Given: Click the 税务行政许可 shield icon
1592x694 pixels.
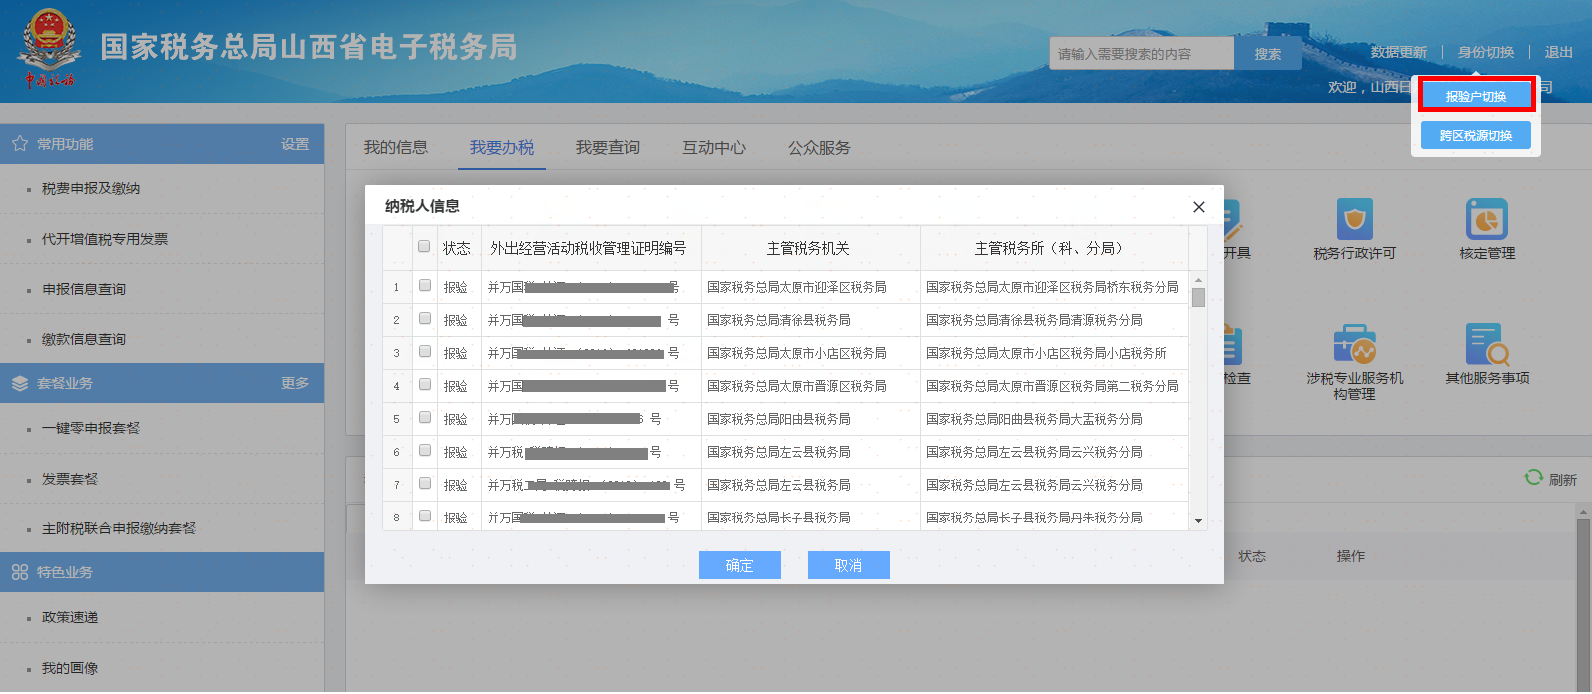Looking at the screenshot, I should pos(1354,219).
